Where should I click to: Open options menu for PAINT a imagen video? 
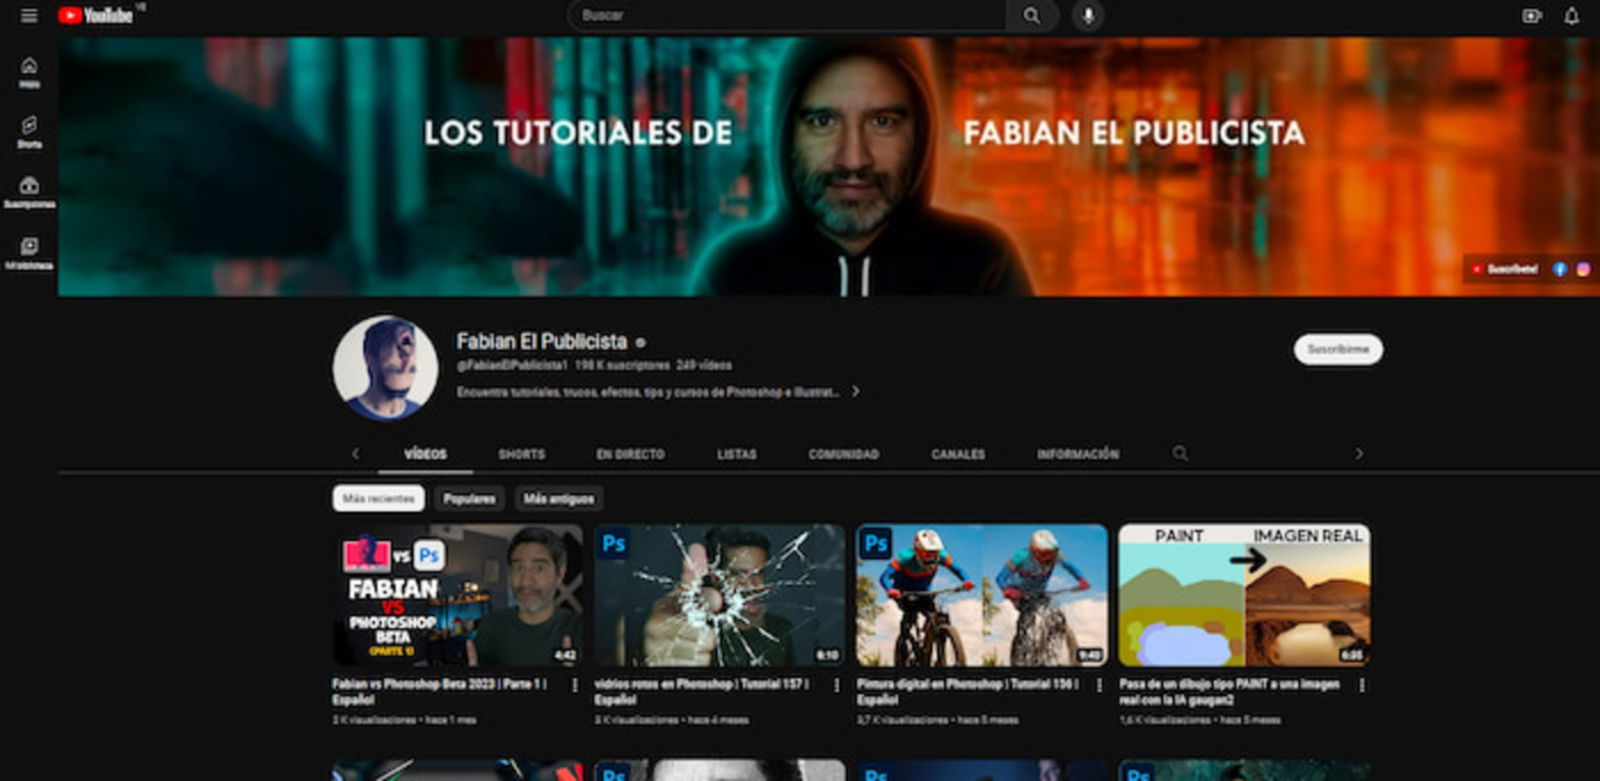1362,685
